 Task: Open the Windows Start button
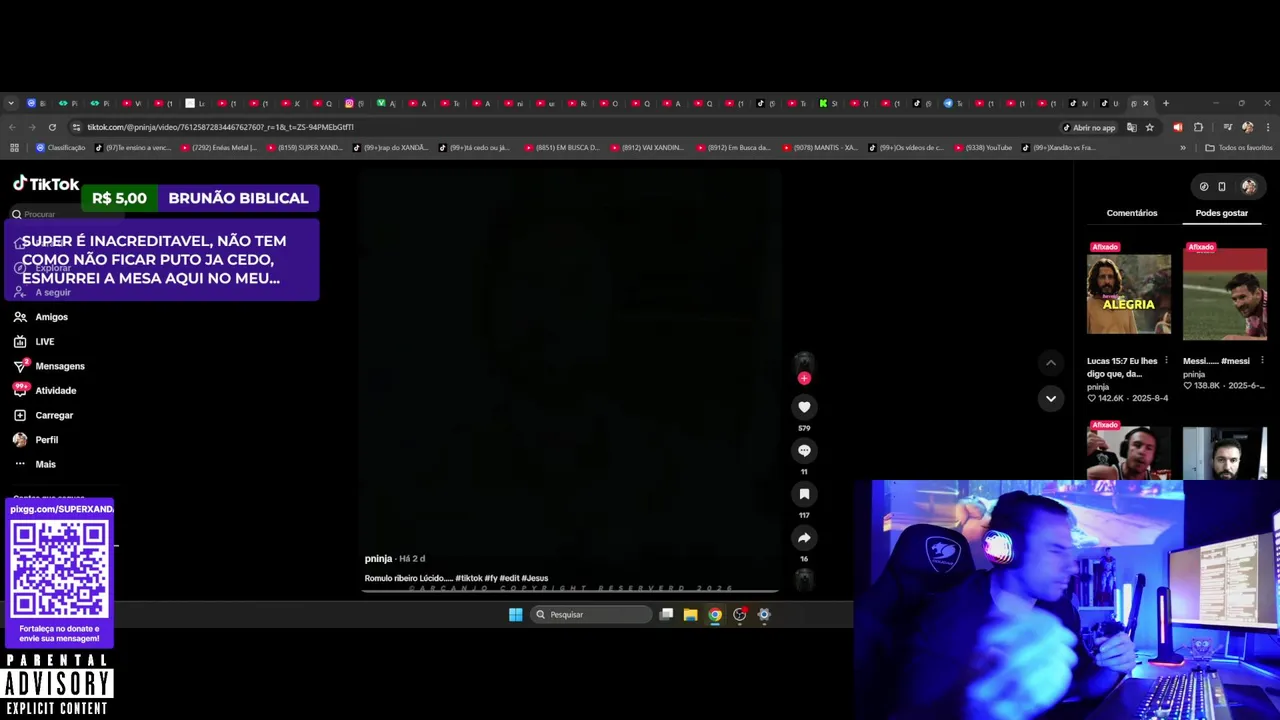(515, 614)
